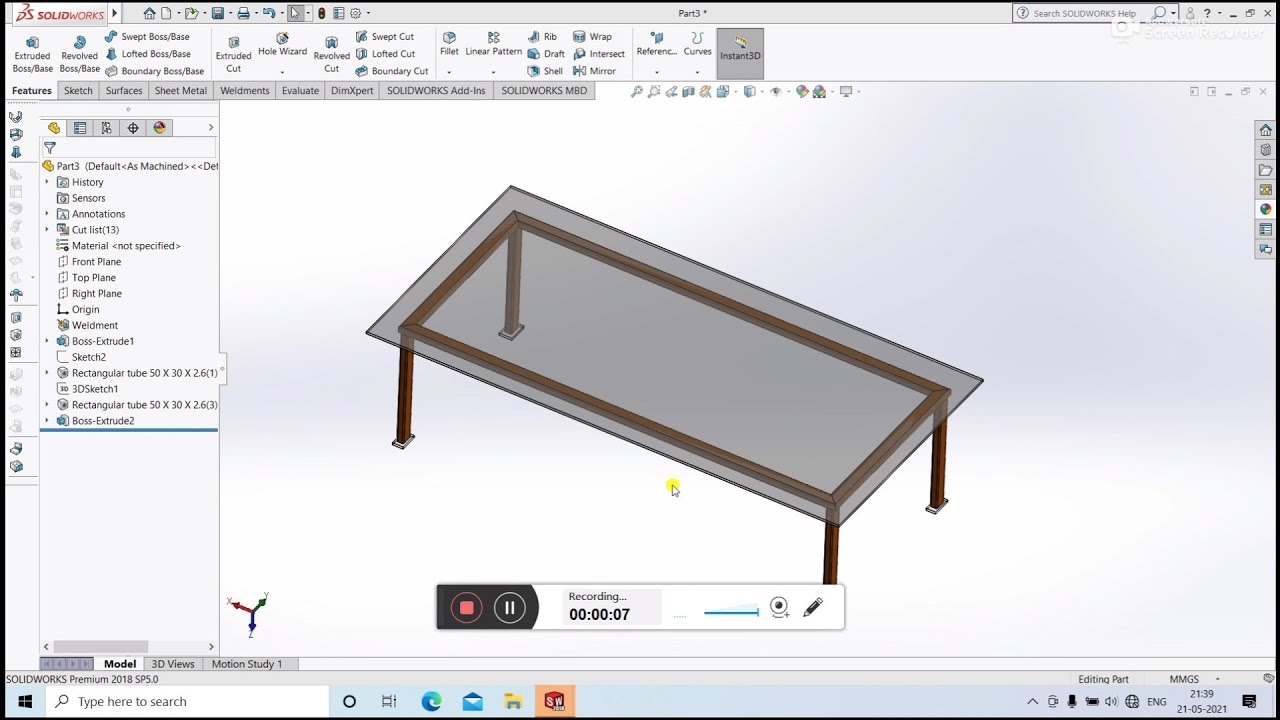Click the Swept Cut tool
The width and height of the screenshot is (1280, 720).
tap(384, 37)
